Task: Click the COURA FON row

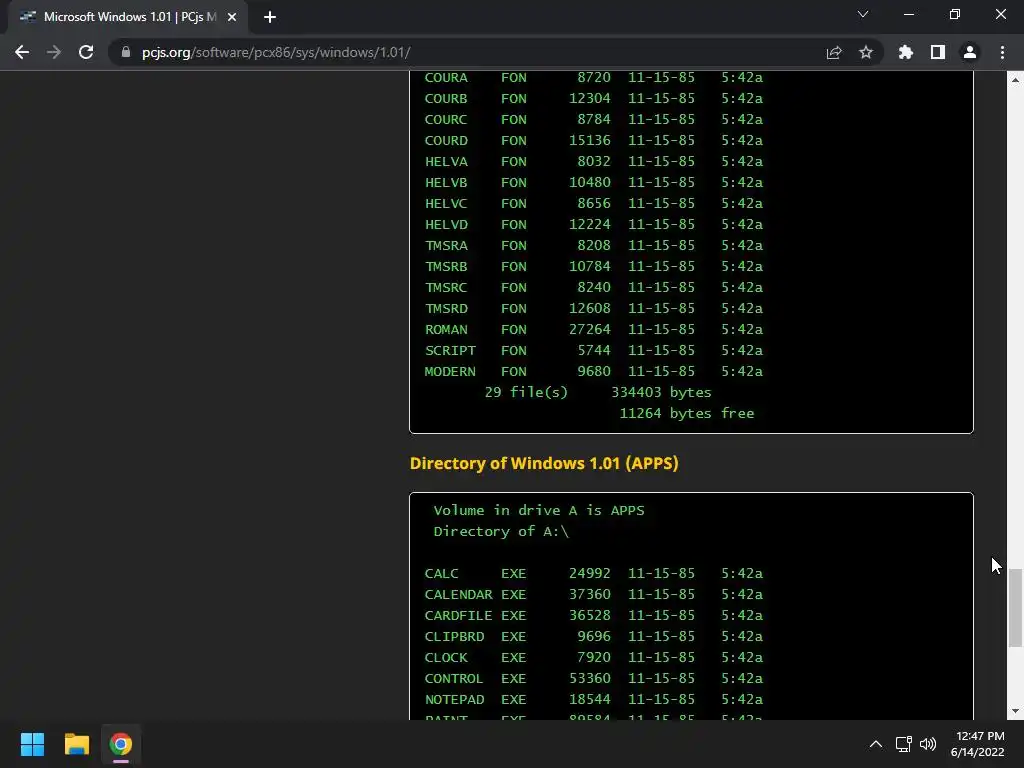Action: [x=594, y=77]
